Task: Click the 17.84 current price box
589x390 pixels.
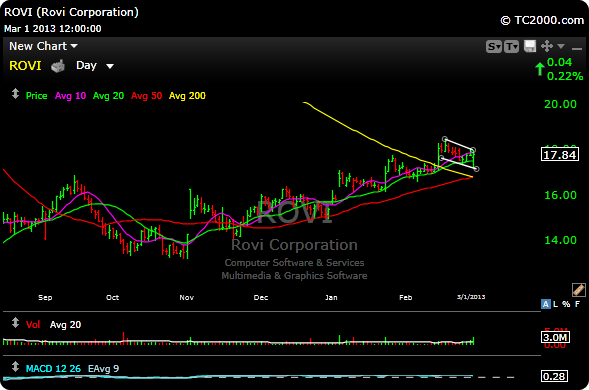Action: [560, 154]
